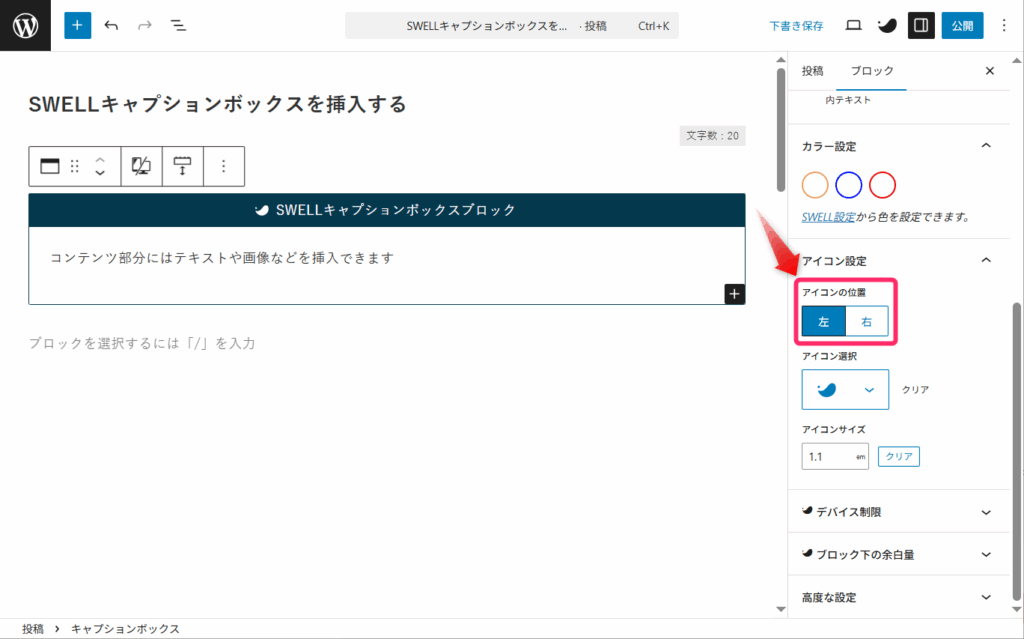Click the bottom margin toolbar icon
This screenshot has width=1024, height=639.
(182, 166)
